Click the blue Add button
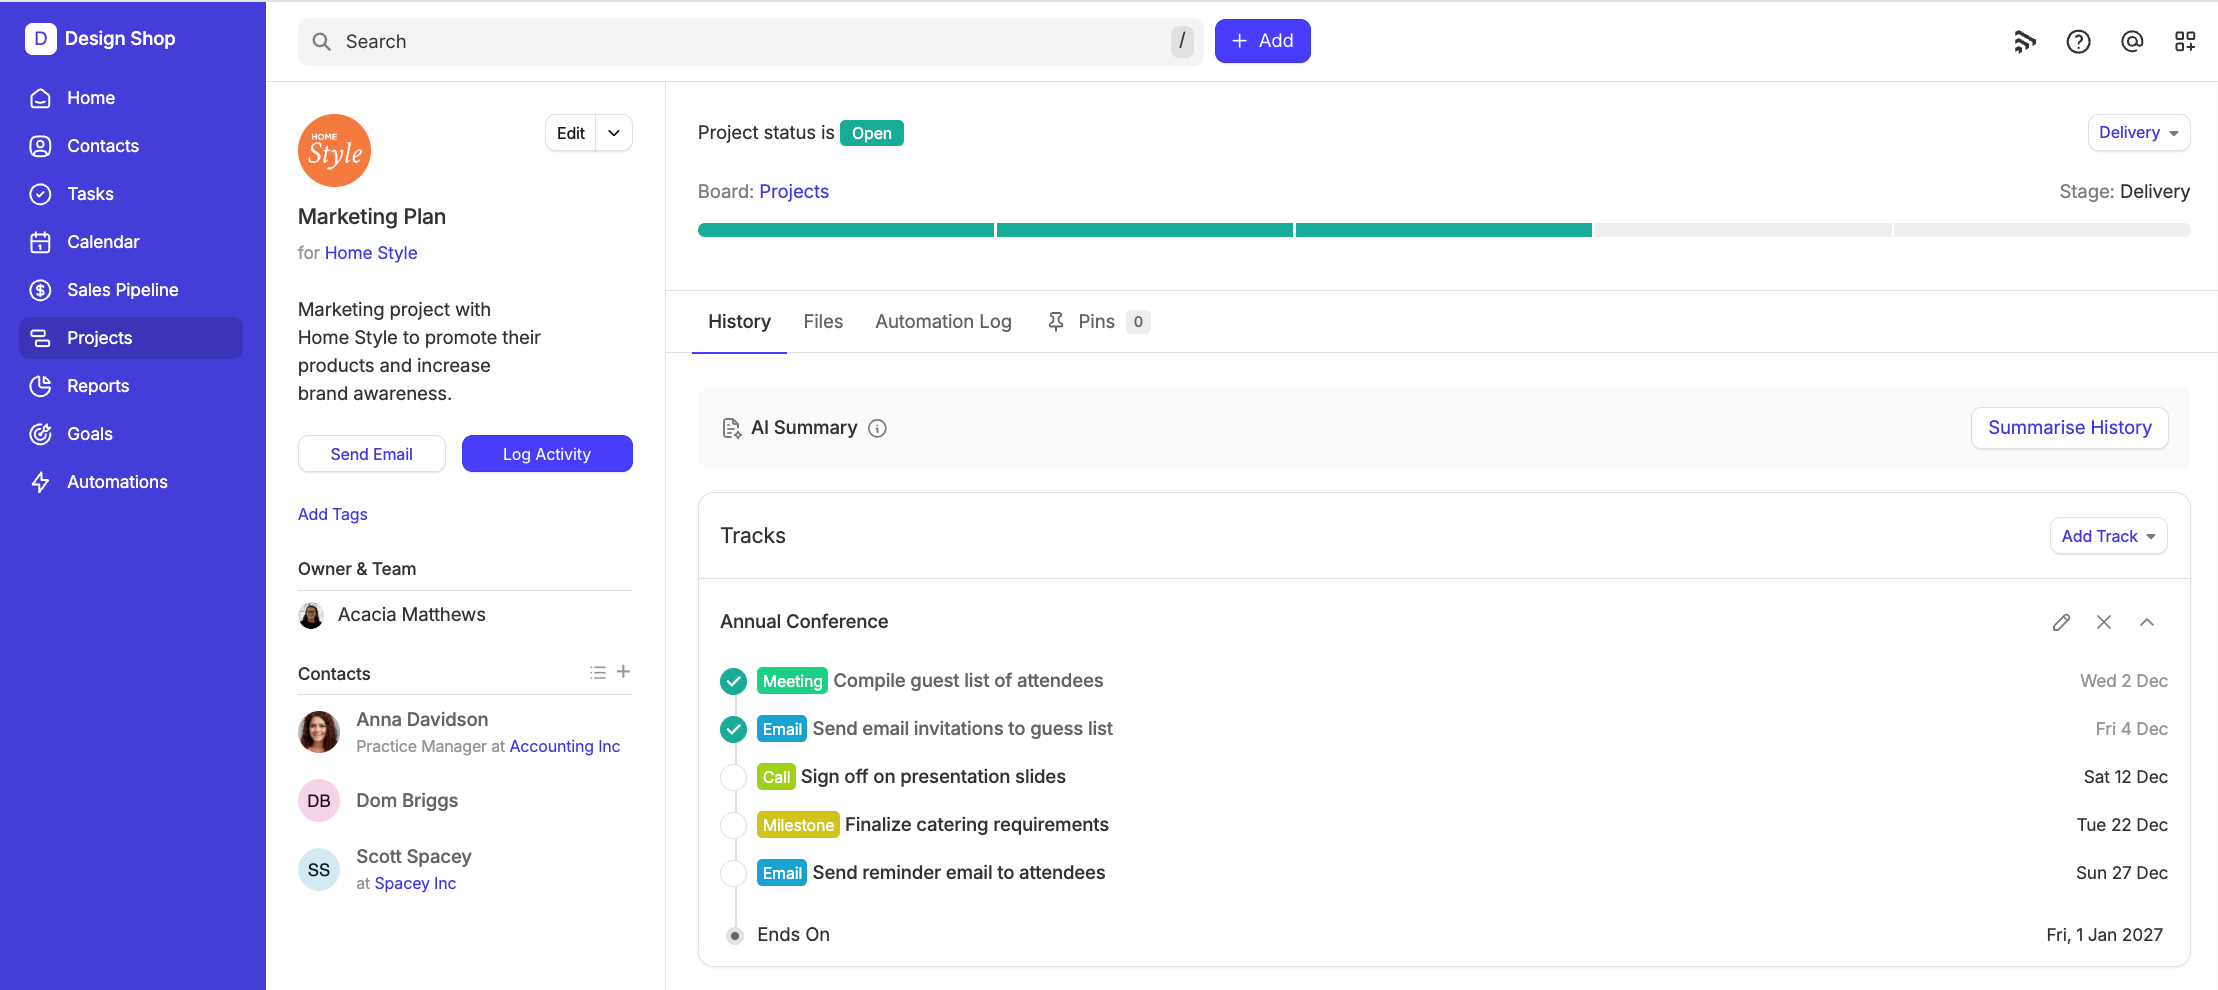Image resolution: width=2218 pixels, height=990 pixels. click(1262, 41)
